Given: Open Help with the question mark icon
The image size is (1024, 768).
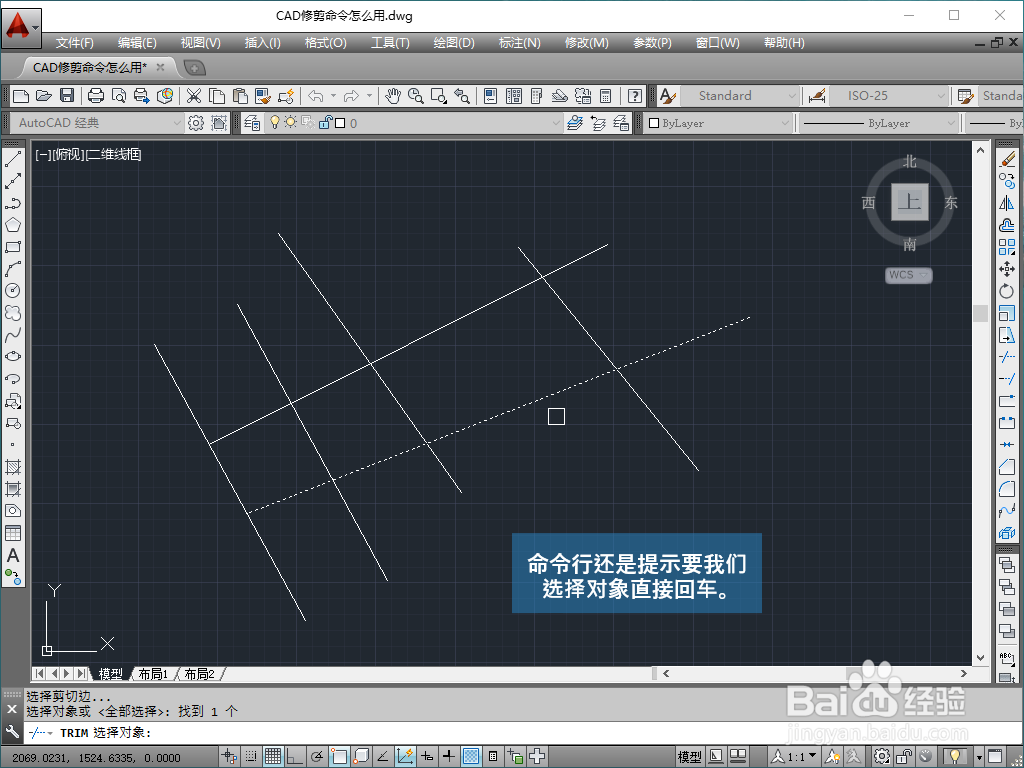Looking at the screenshot, I should 634,96.
